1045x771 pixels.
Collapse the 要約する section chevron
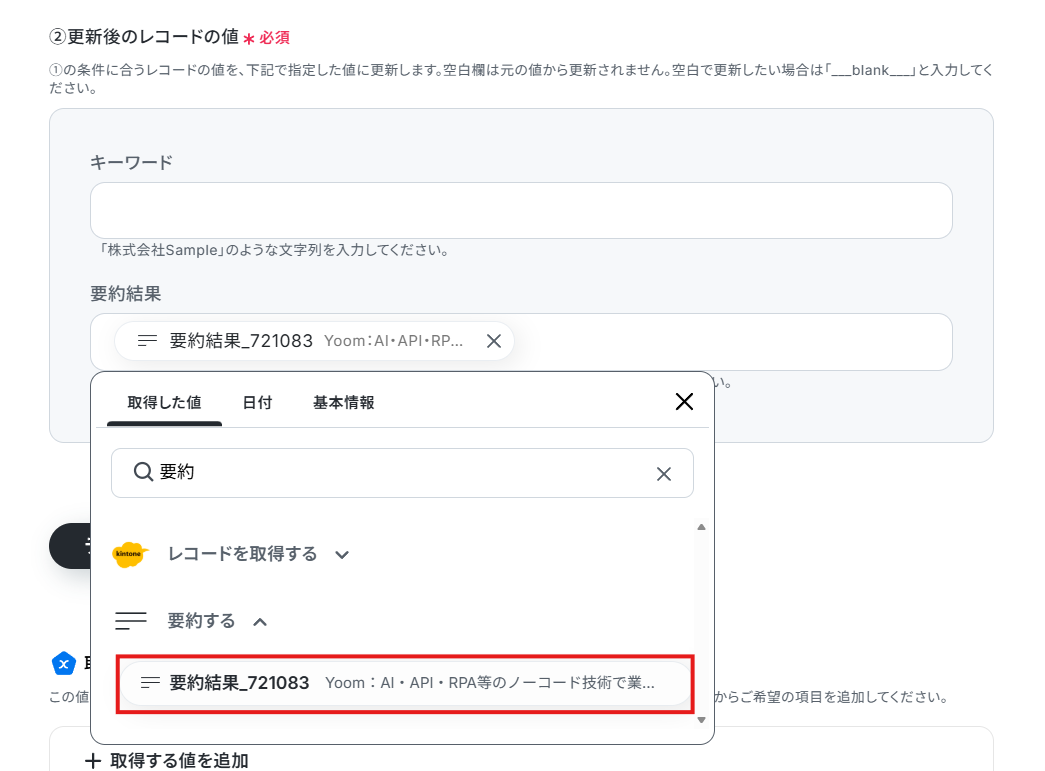(261, 622)
